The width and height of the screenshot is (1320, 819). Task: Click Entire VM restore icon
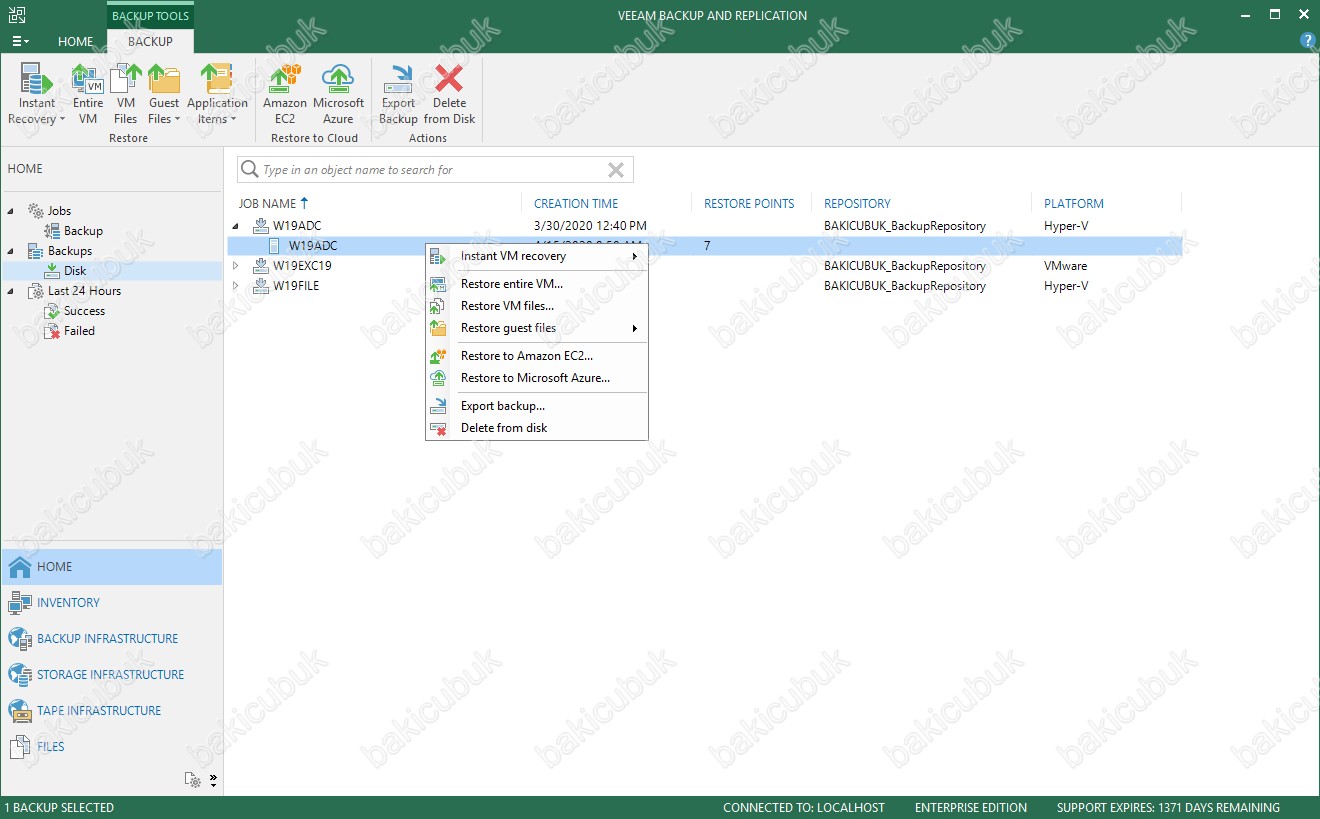tap(88, 94)
